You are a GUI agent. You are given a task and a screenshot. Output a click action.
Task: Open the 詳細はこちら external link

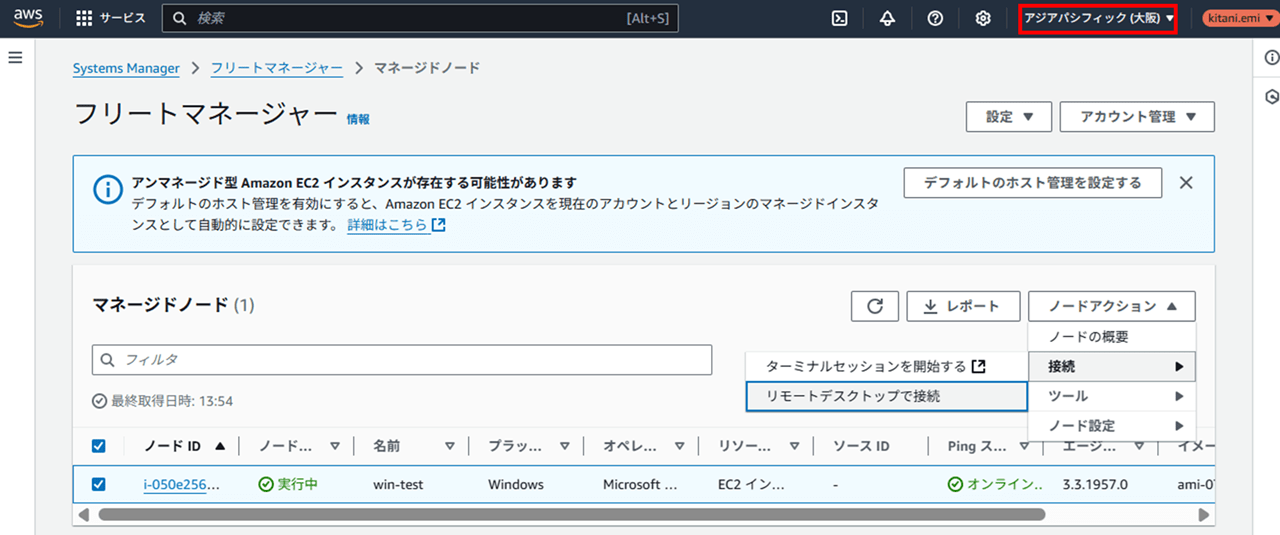coord(396,225)
